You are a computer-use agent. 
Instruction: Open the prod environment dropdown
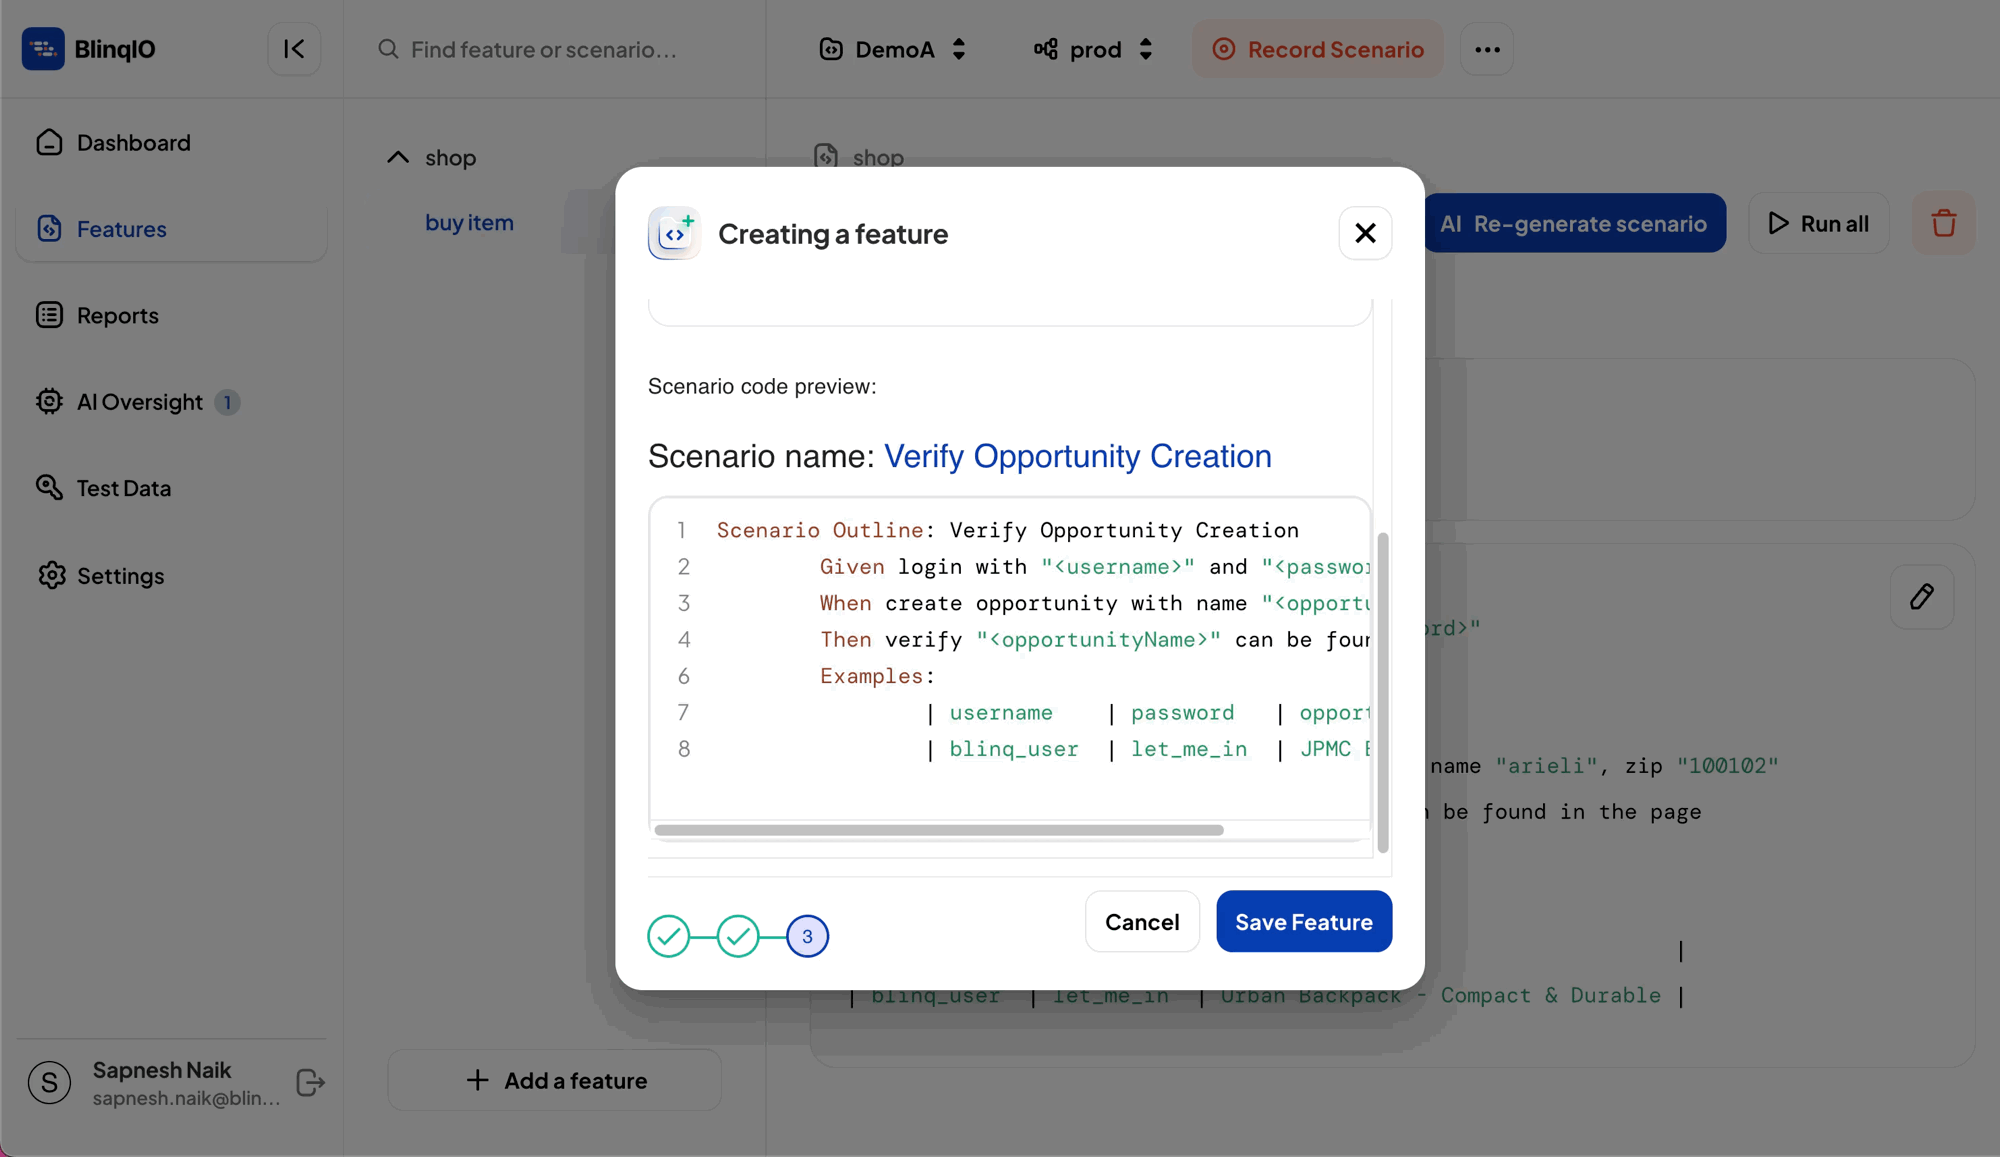(x=1095, y=49)
